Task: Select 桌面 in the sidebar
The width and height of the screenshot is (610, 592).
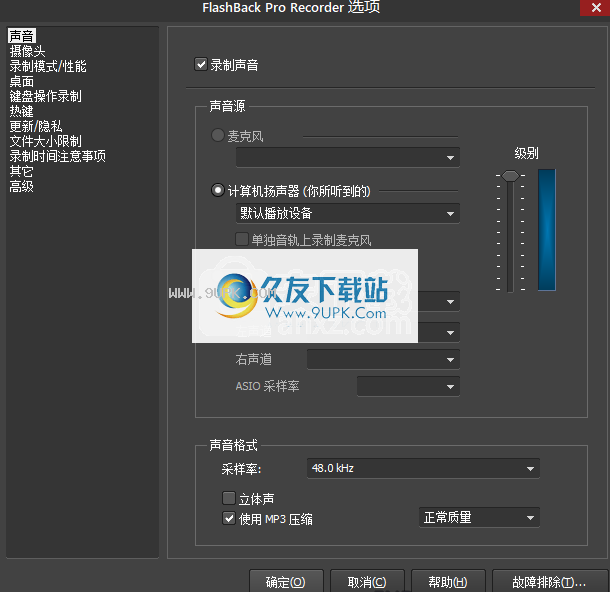Action: tap(21, 81)
